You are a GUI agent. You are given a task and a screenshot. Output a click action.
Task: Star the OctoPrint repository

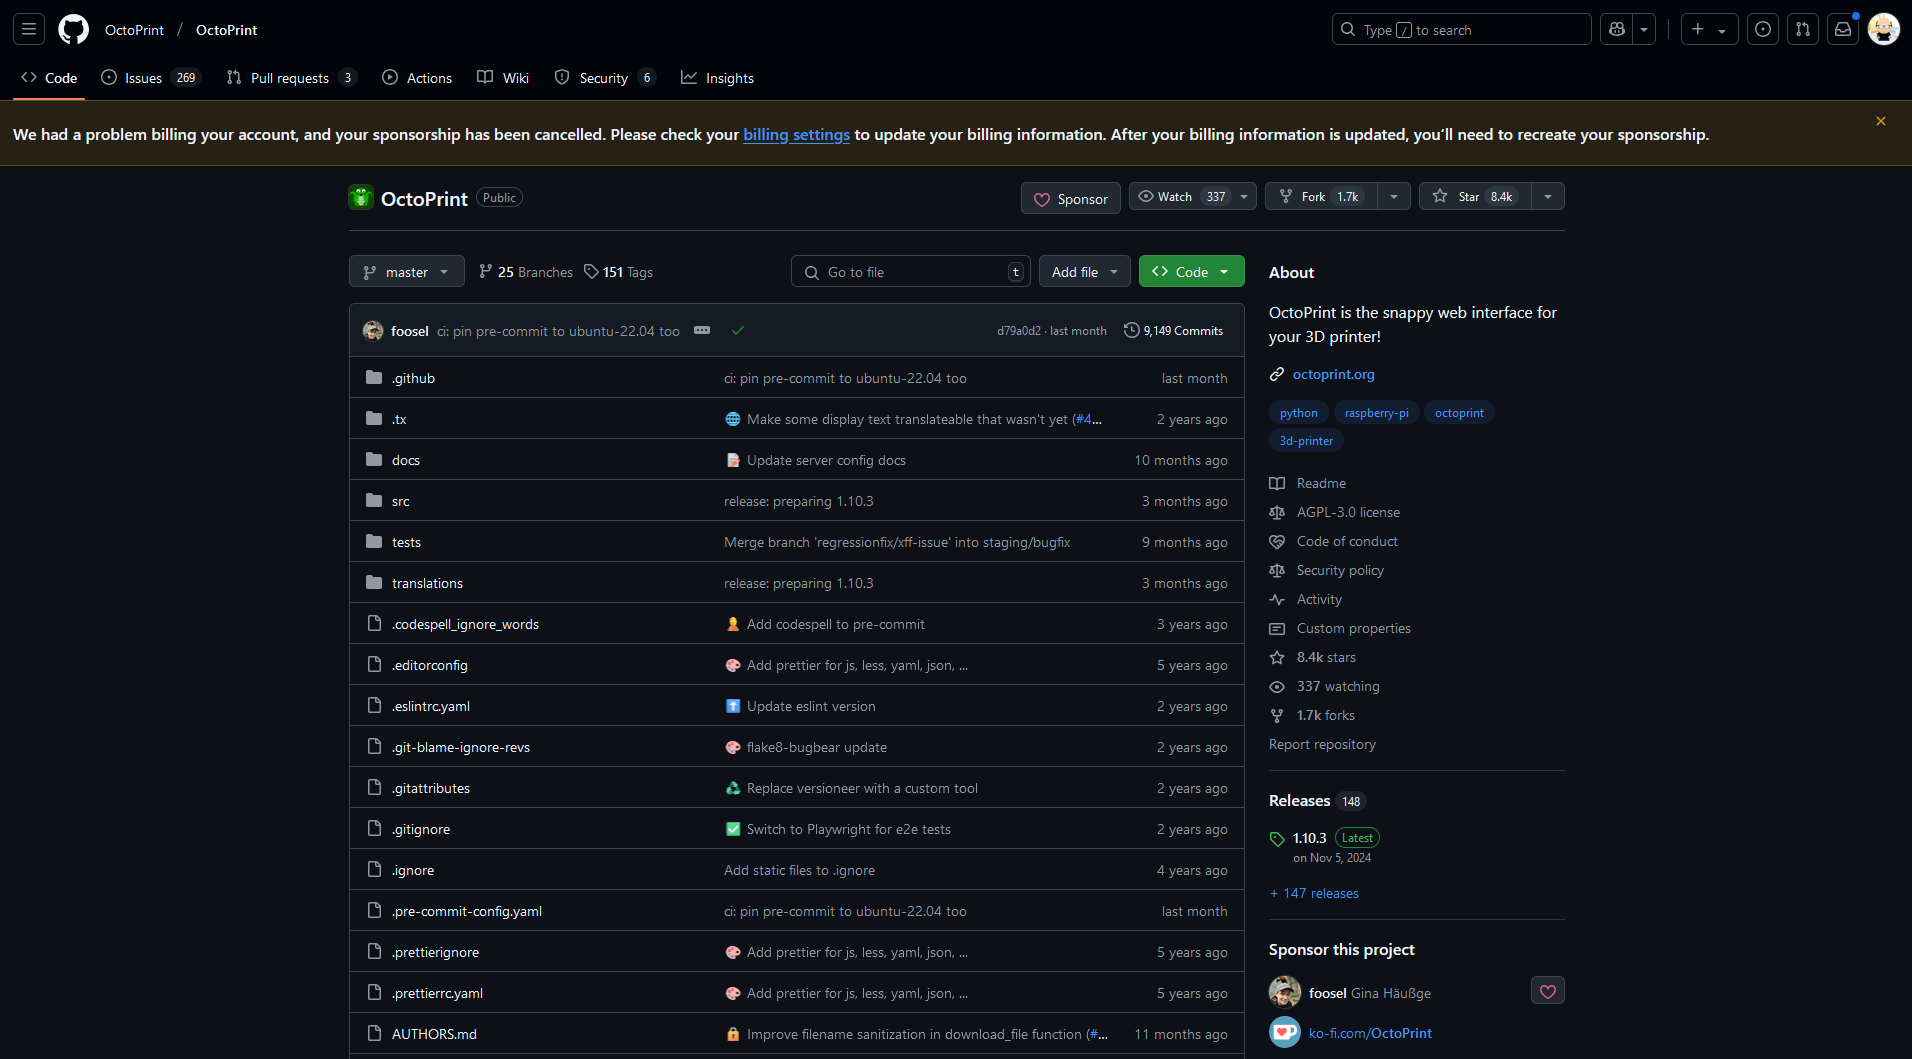pyautogui.click(x=1475, y=197)
